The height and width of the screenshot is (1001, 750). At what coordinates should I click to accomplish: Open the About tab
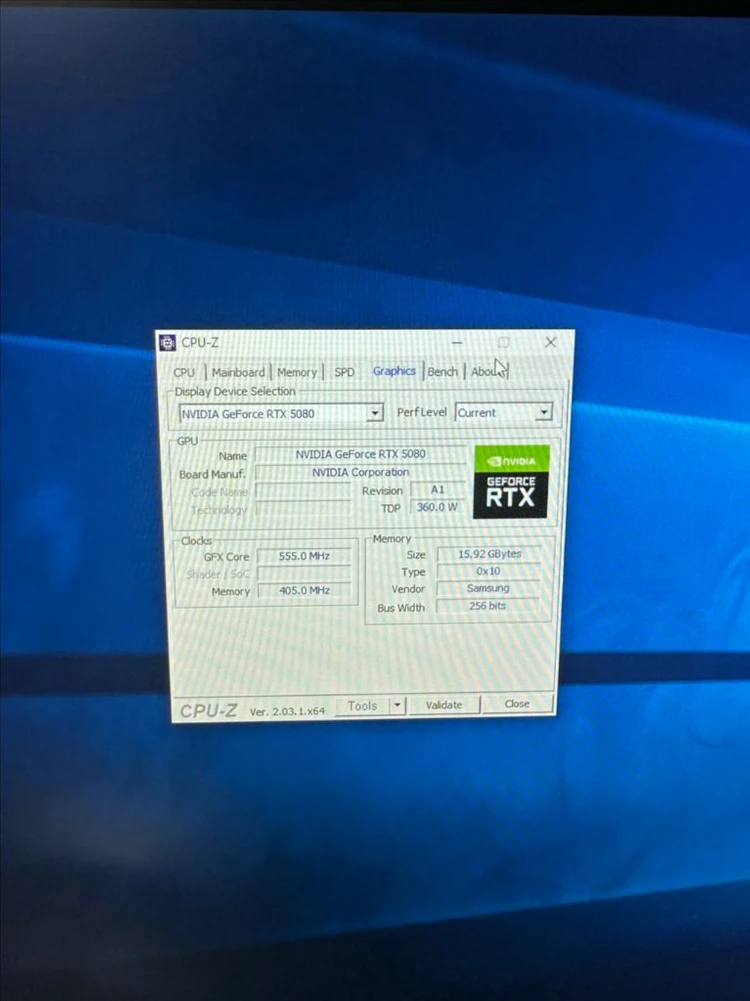tap(488, 372)
